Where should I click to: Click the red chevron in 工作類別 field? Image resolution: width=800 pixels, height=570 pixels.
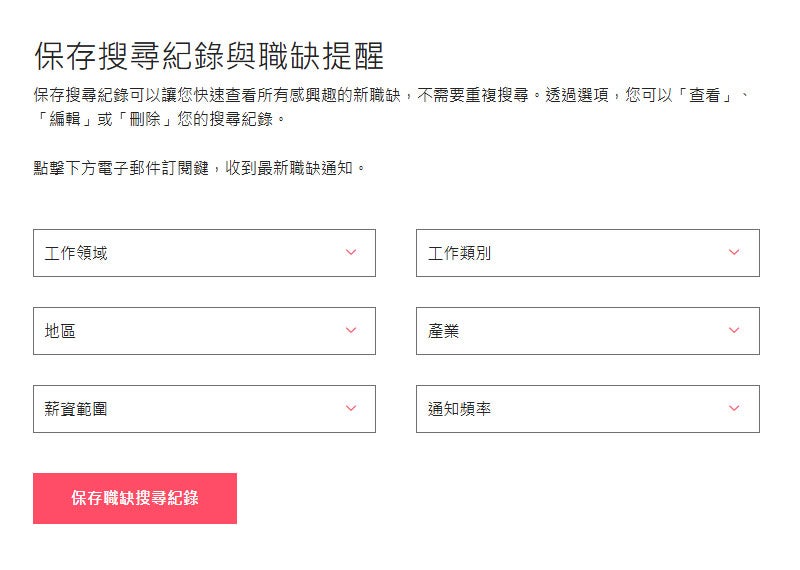734,253
